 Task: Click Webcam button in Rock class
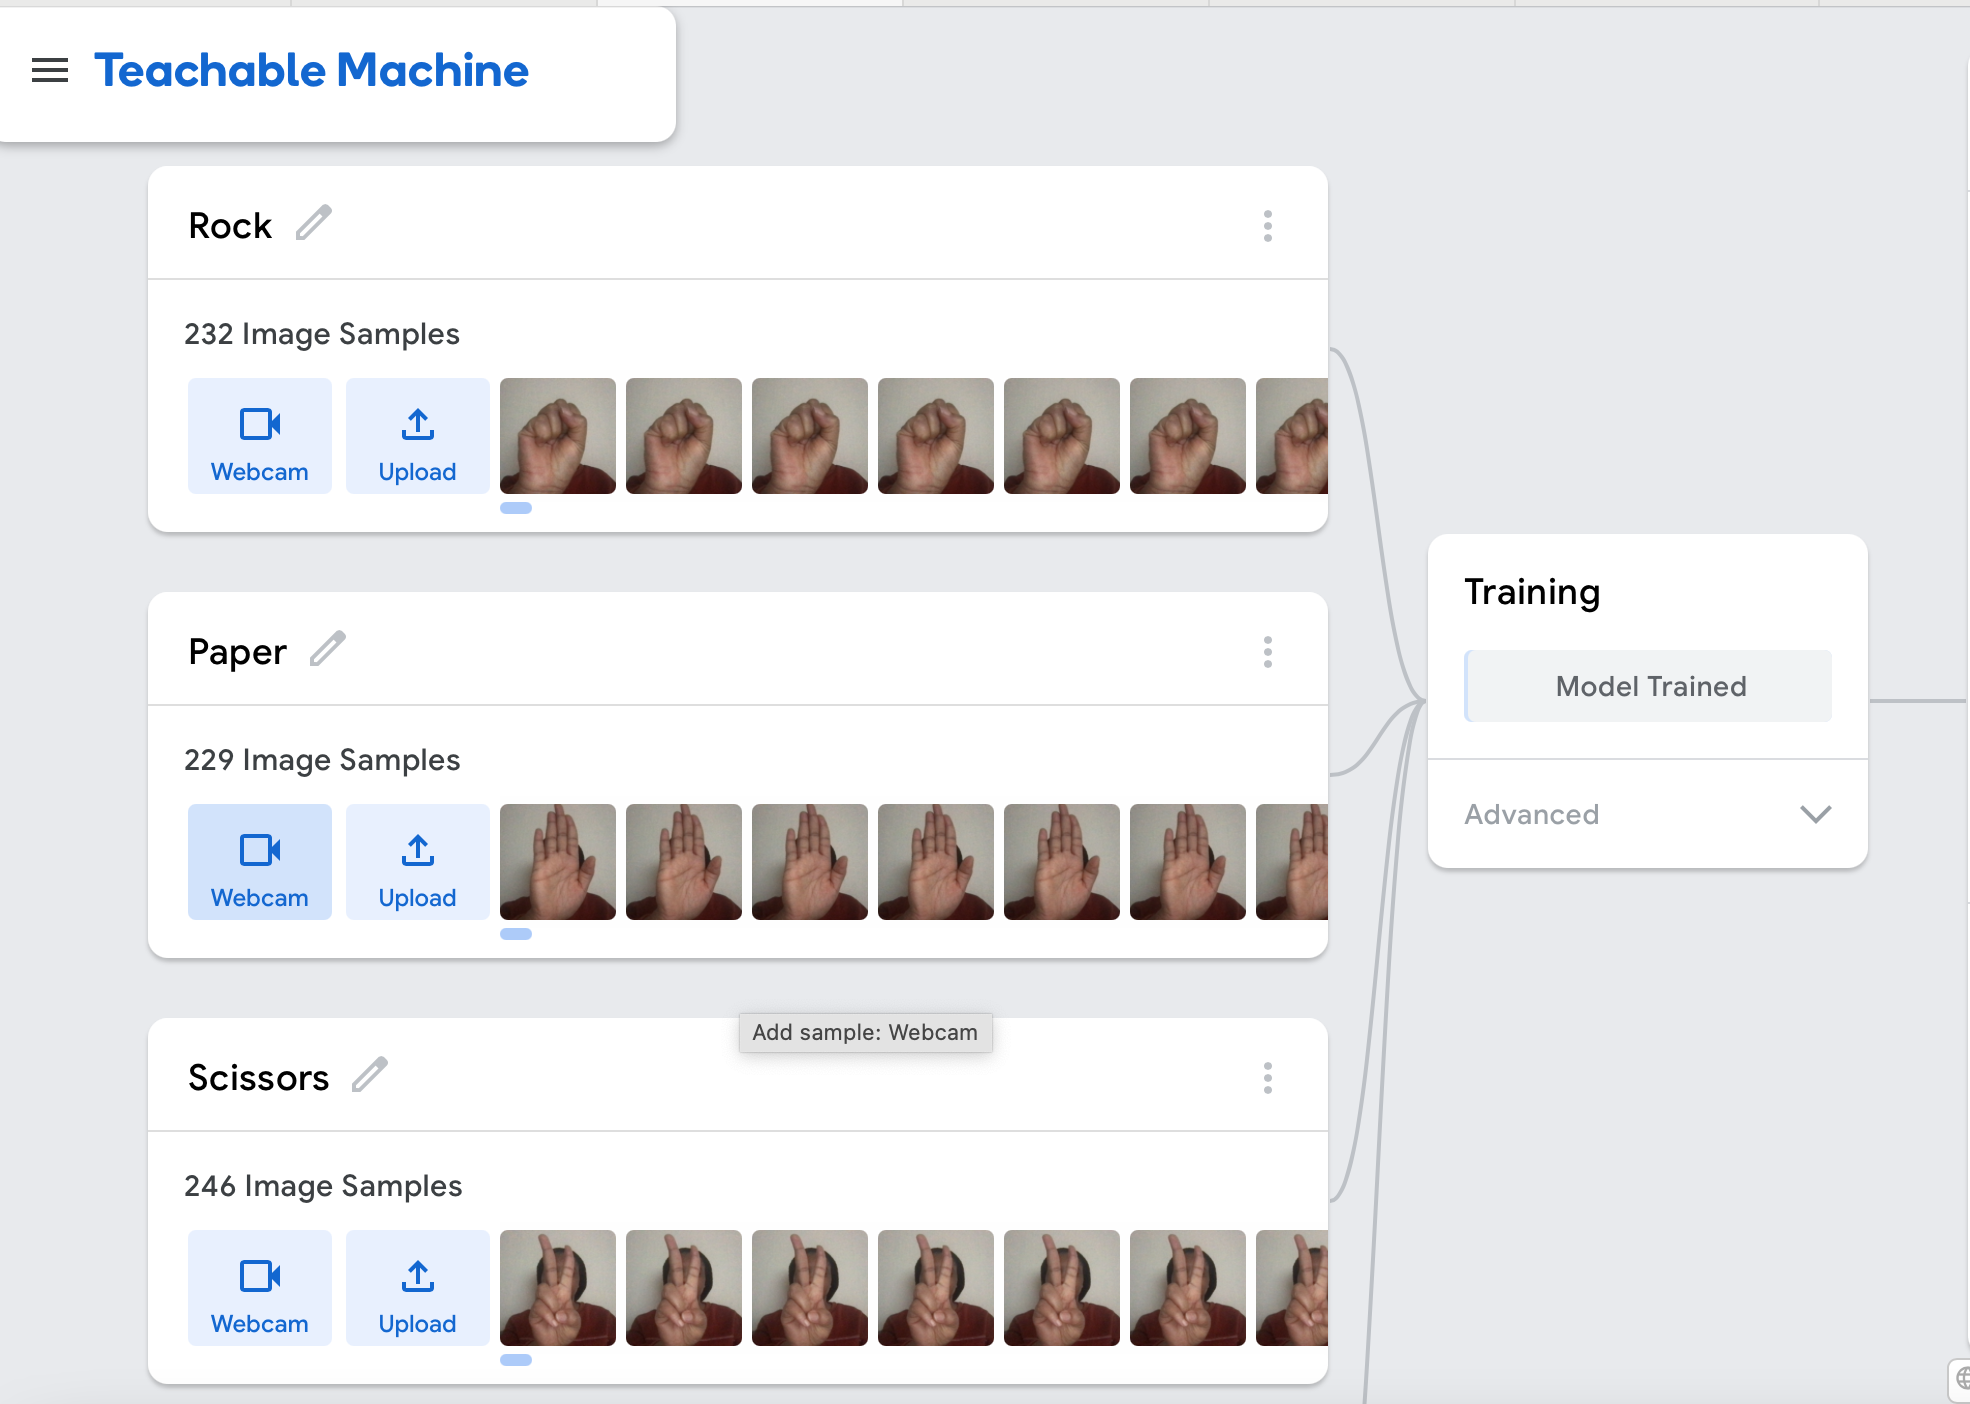(260, 436)
